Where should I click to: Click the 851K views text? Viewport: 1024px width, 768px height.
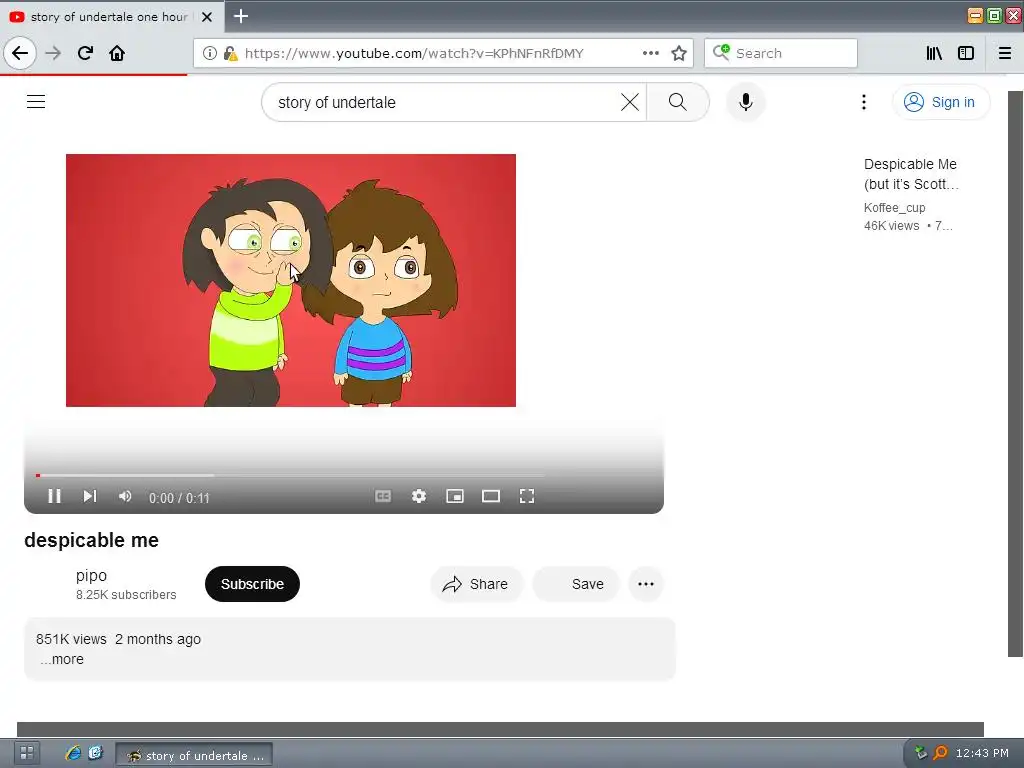coord(71,639)
